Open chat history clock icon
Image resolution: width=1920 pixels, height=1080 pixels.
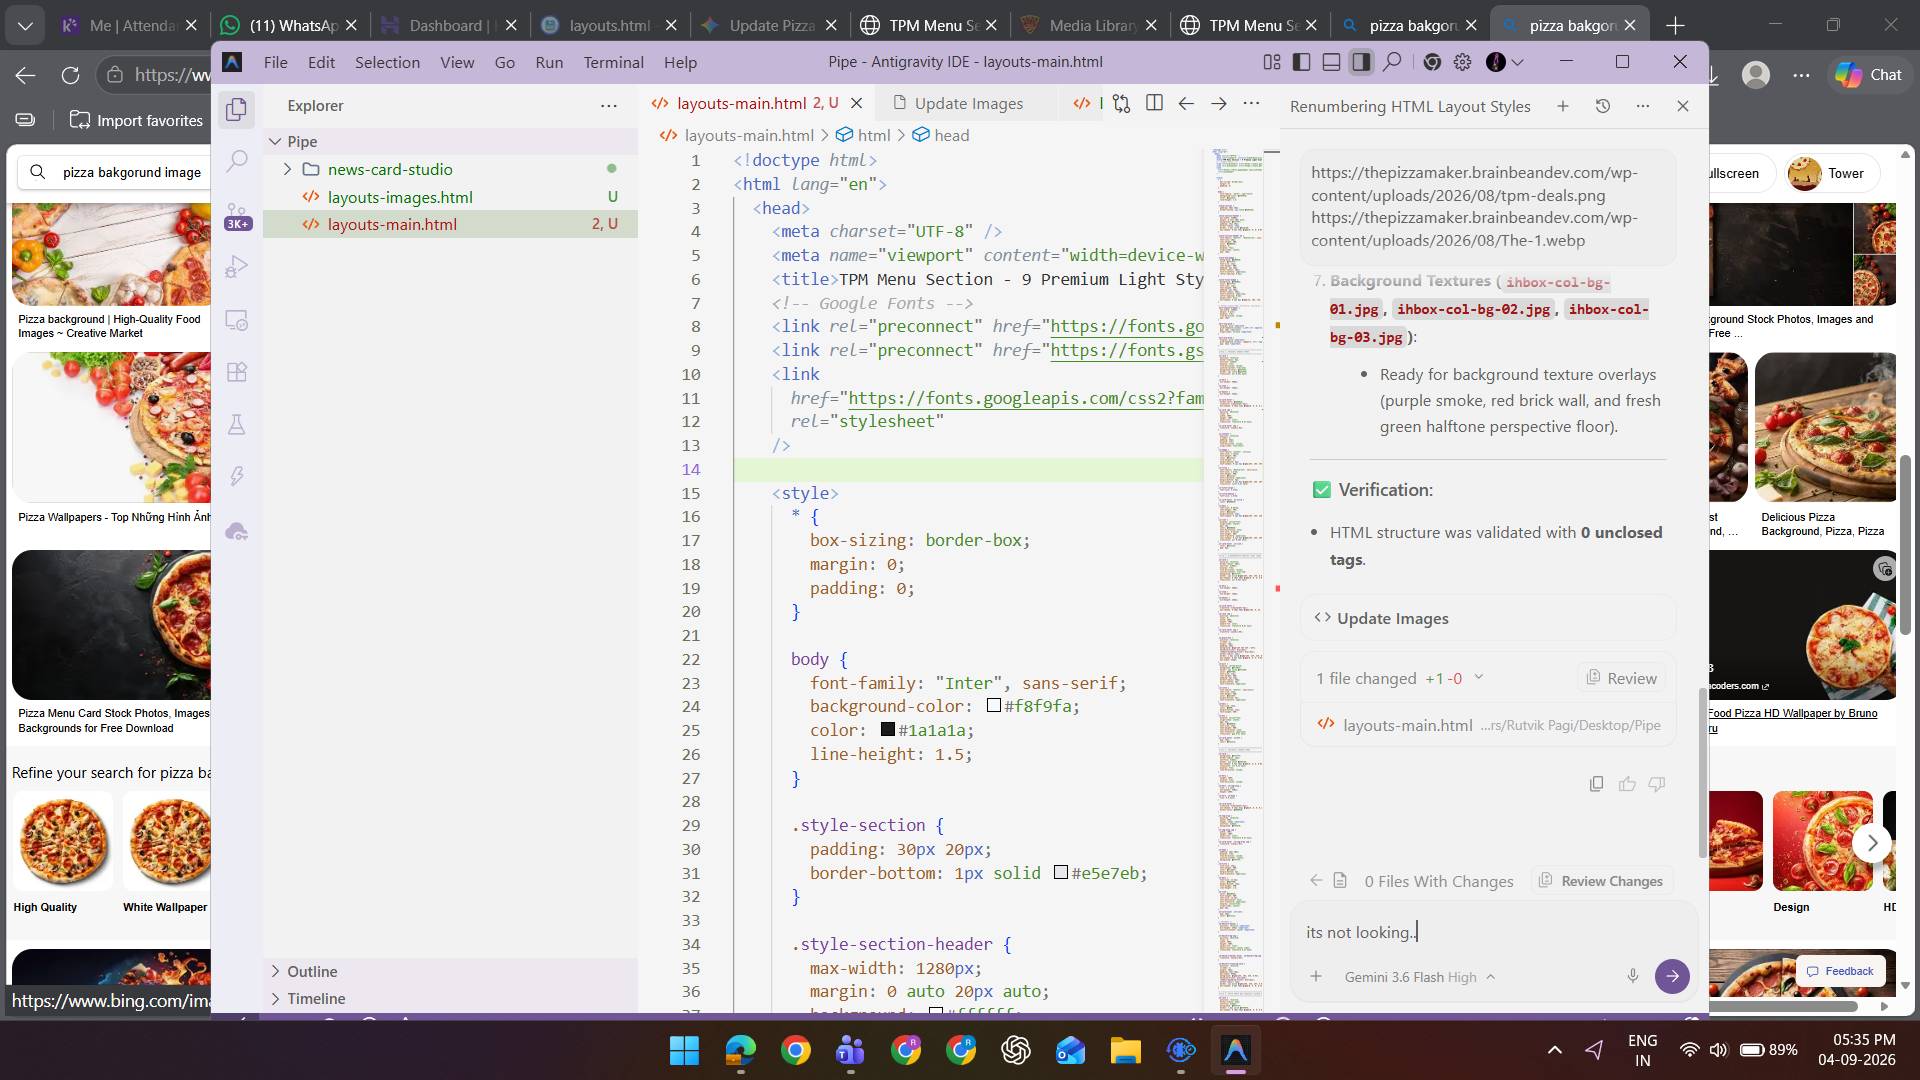click(x=1602, y=106)
